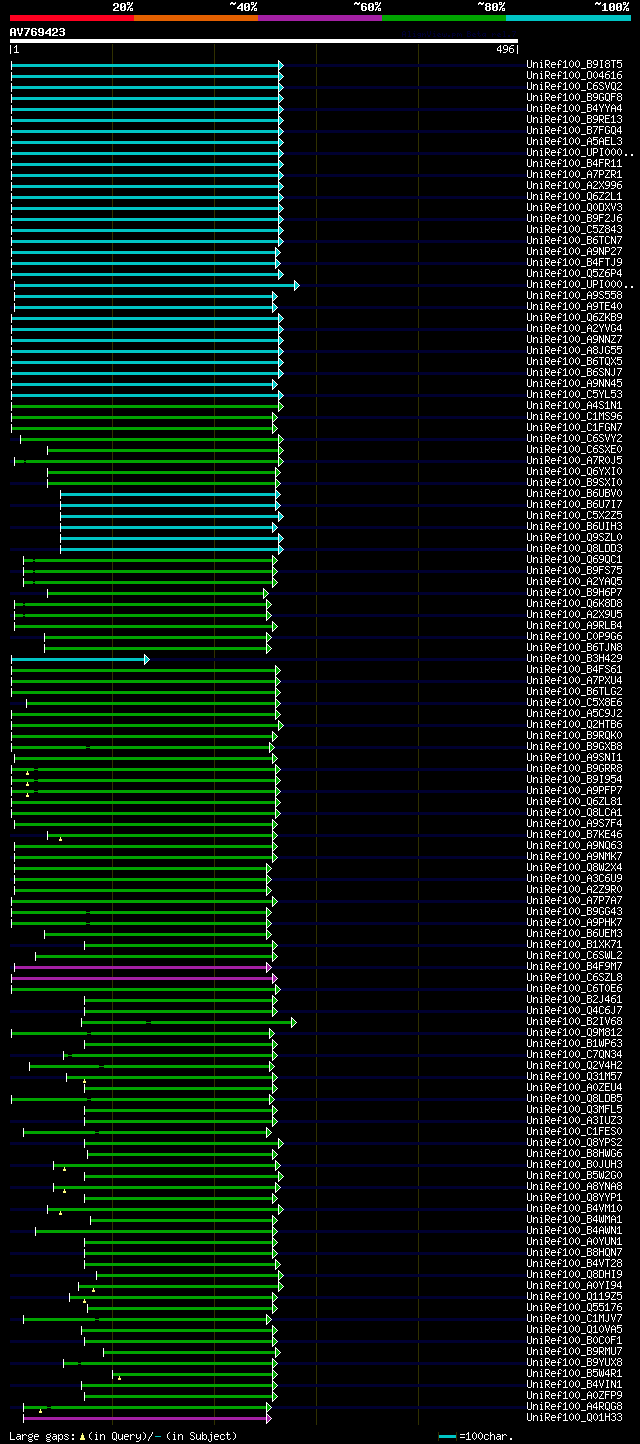
Task: Select the UniRef100_A9NP27 label
Action: [x=574, y=251]
